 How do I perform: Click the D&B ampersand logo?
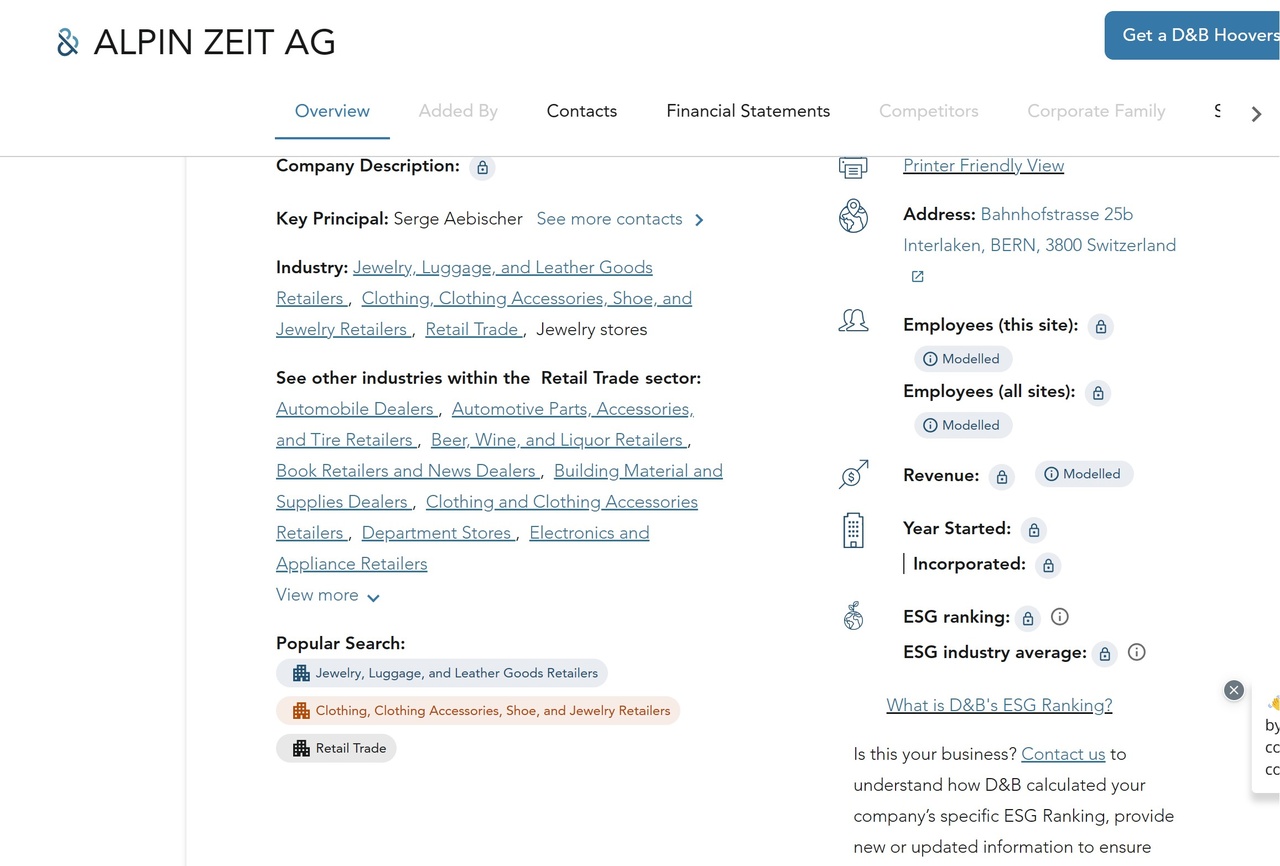67,42
